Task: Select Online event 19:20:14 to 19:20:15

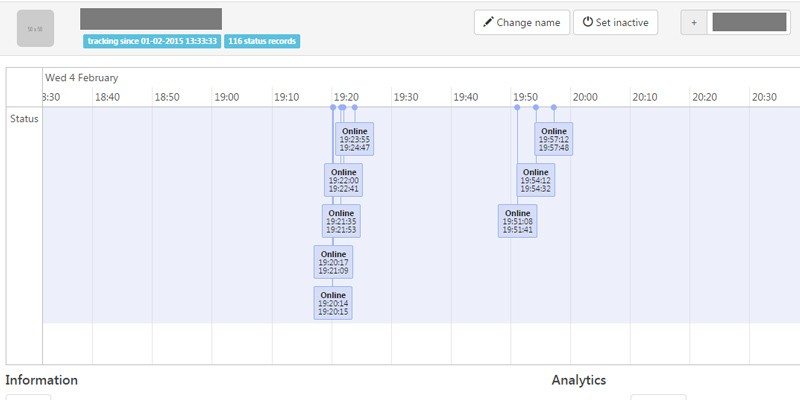Action: (x=333, y=303)
